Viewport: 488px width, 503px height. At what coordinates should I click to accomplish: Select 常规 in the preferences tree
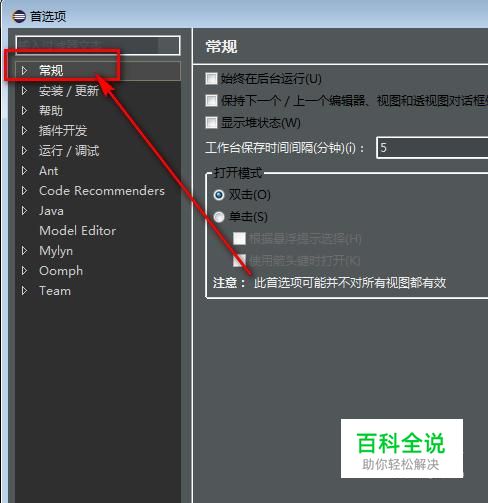51,70
